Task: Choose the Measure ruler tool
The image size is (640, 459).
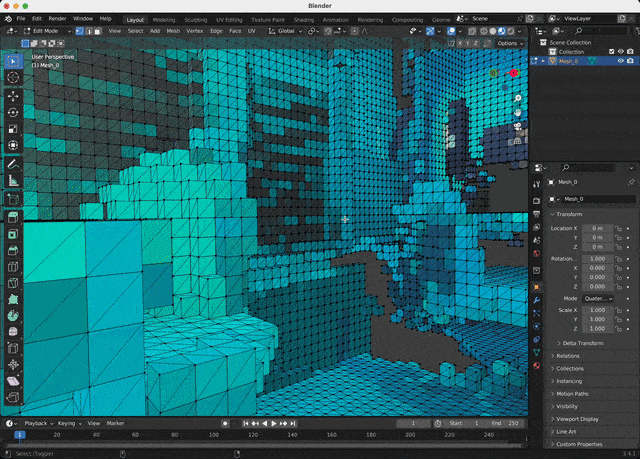Action: click(13, 180)
